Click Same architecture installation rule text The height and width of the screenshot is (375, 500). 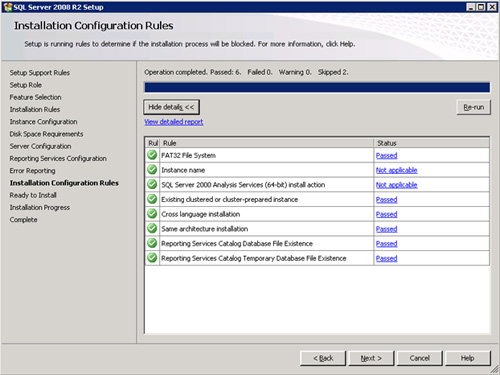tap(205, 229)
